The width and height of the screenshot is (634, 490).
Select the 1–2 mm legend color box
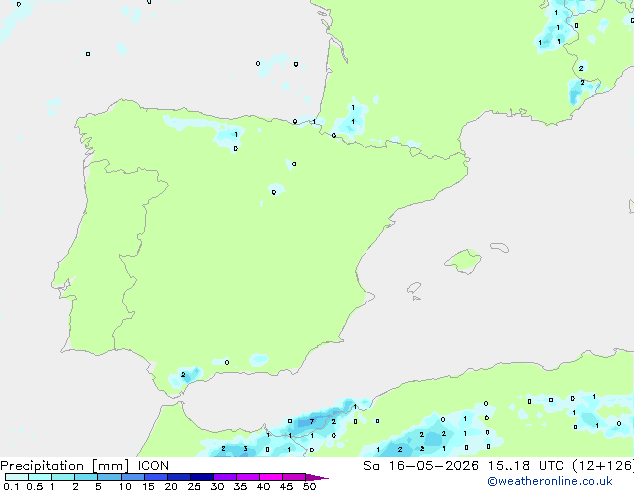tap(63, 477)
